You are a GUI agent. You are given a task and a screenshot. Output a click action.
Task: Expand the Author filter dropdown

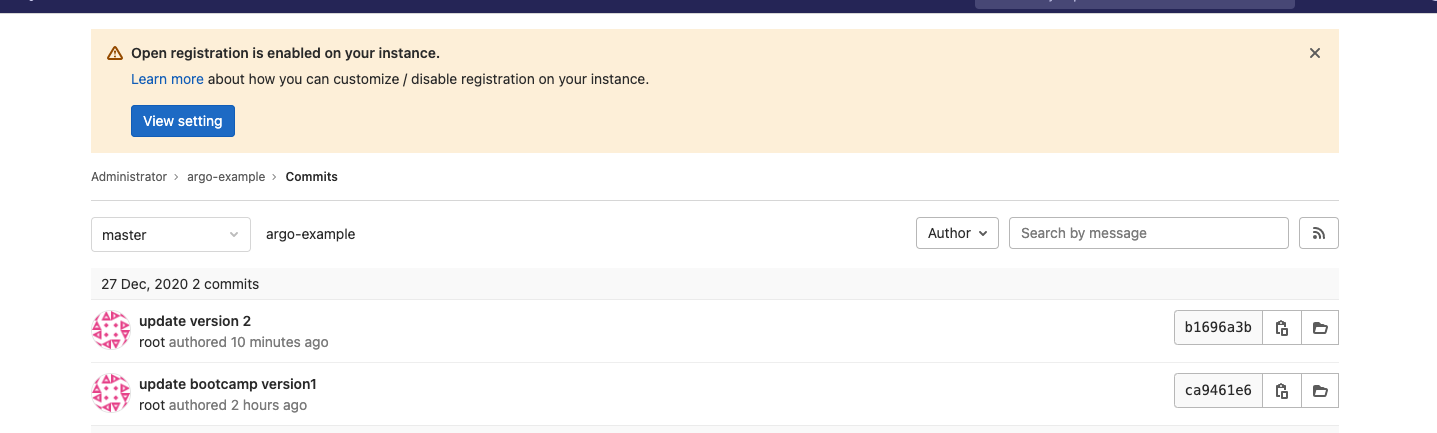(957, 233)
